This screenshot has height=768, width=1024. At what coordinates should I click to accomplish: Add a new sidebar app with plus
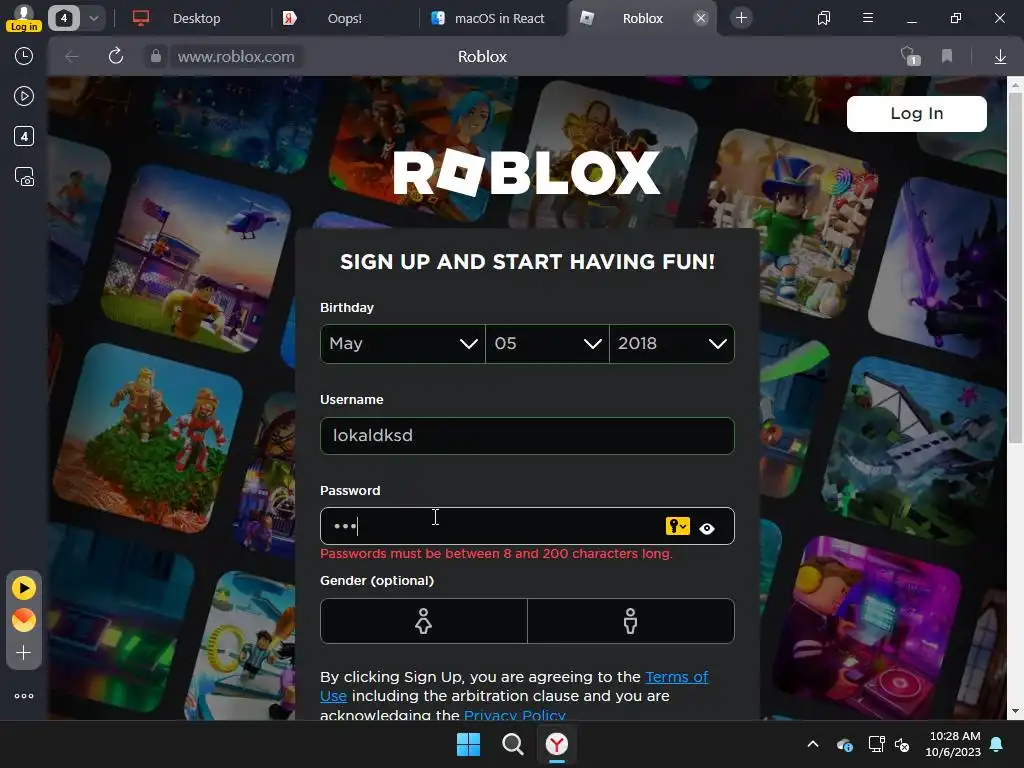coord(24,652)
